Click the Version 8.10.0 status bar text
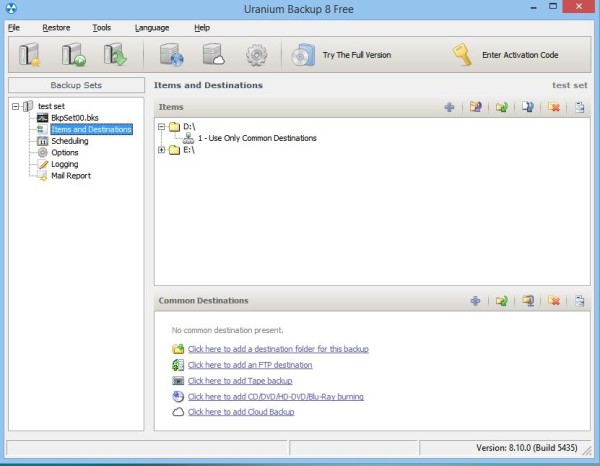 [x=527, y=448]
